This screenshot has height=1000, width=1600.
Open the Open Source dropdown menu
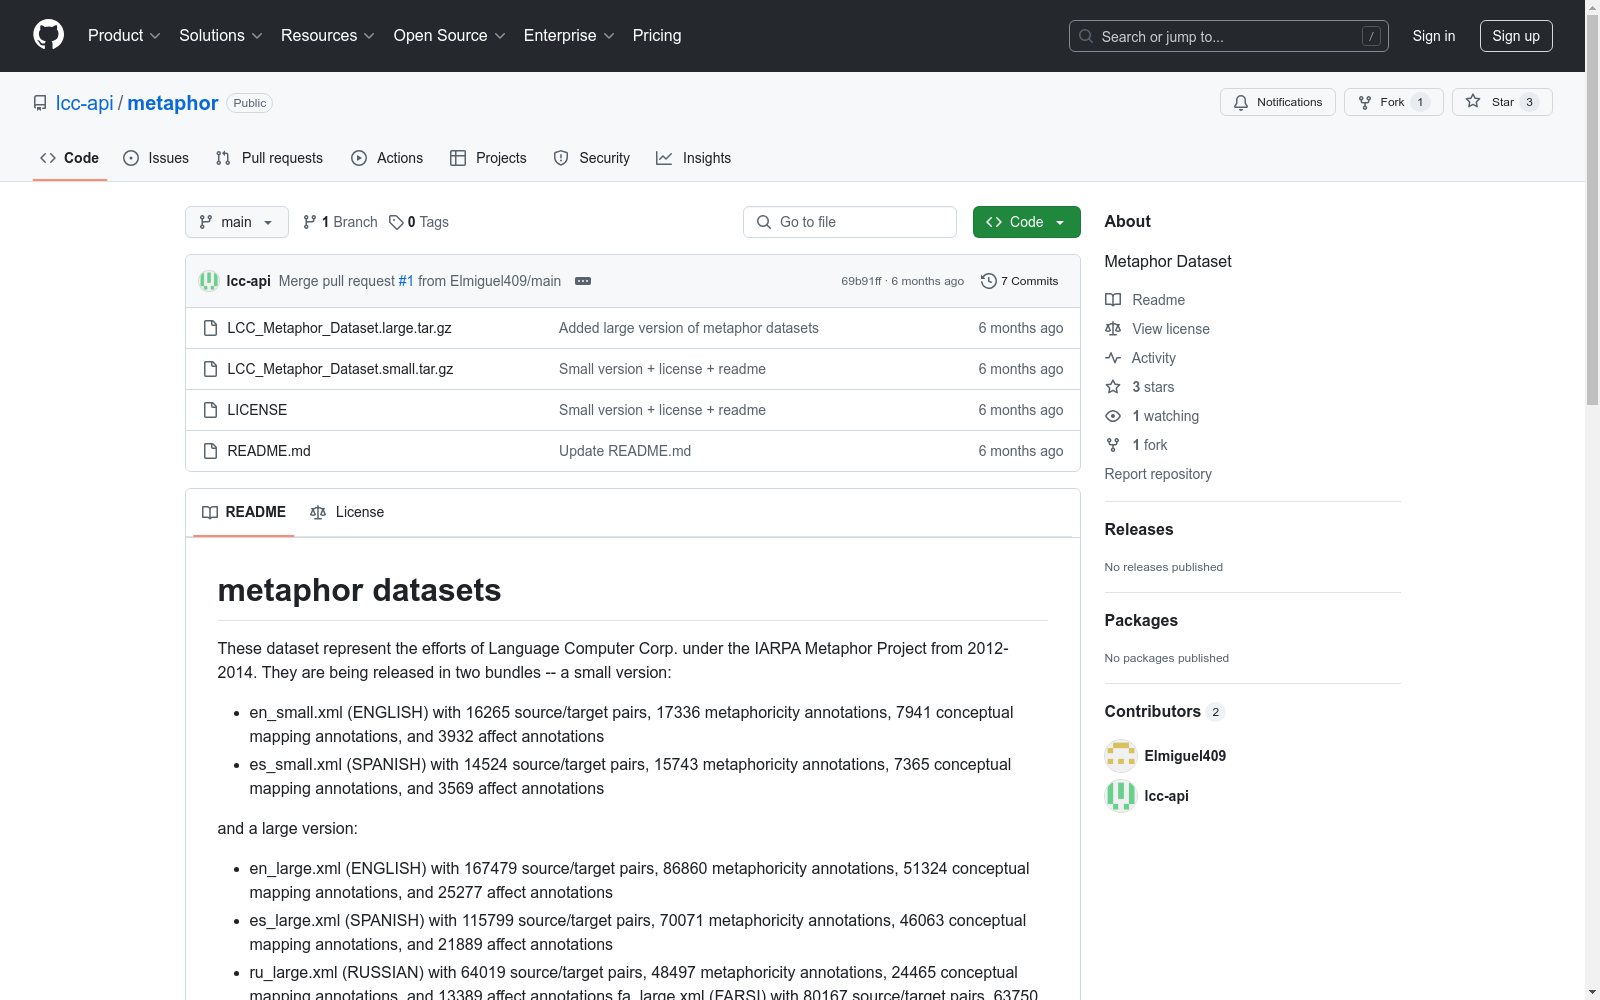coord(450,35)
